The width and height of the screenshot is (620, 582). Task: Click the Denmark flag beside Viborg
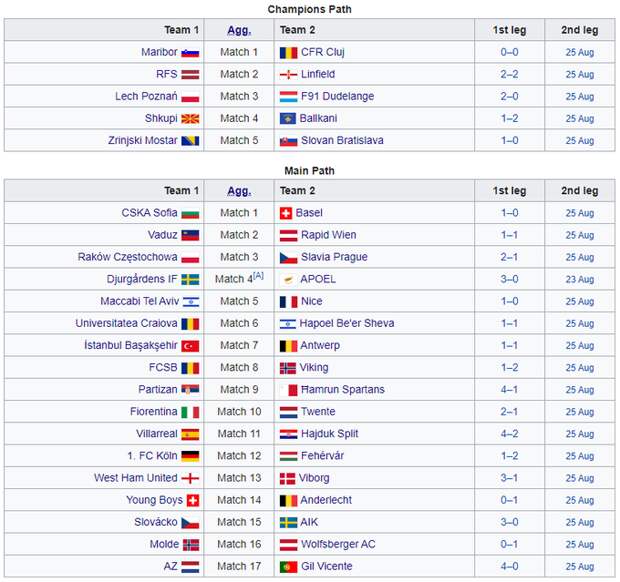tap(287, 479)
